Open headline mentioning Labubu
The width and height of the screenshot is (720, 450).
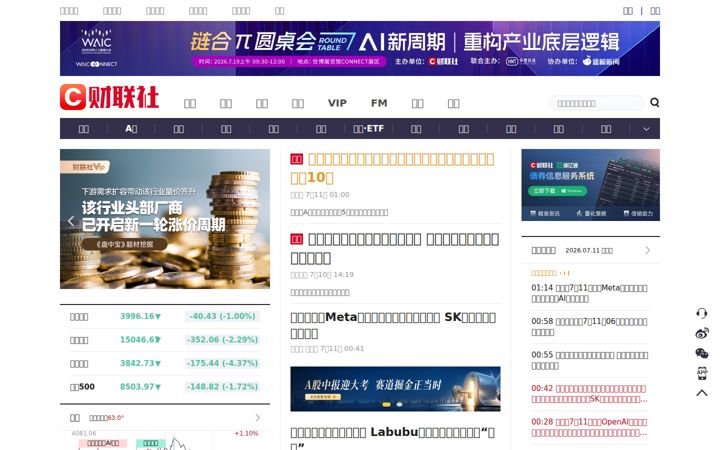click(x=393, y=438)
